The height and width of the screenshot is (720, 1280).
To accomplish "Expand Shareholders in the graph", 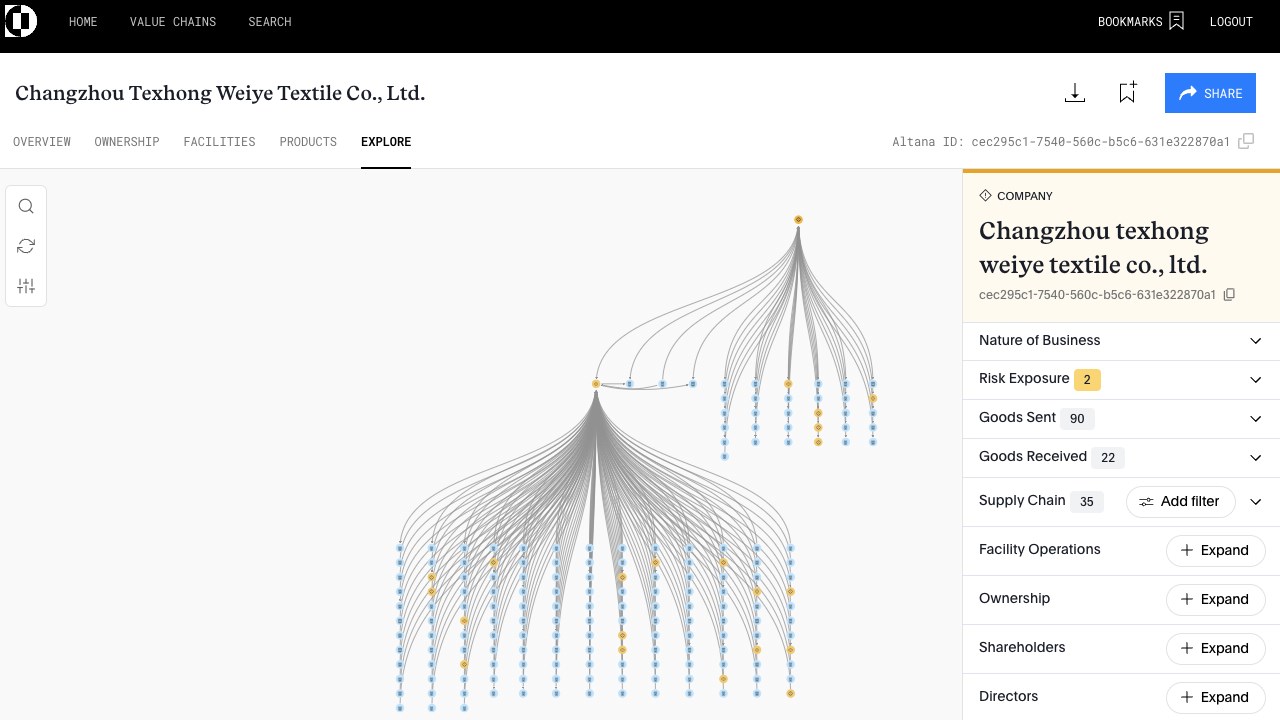I will [1215, 648].
